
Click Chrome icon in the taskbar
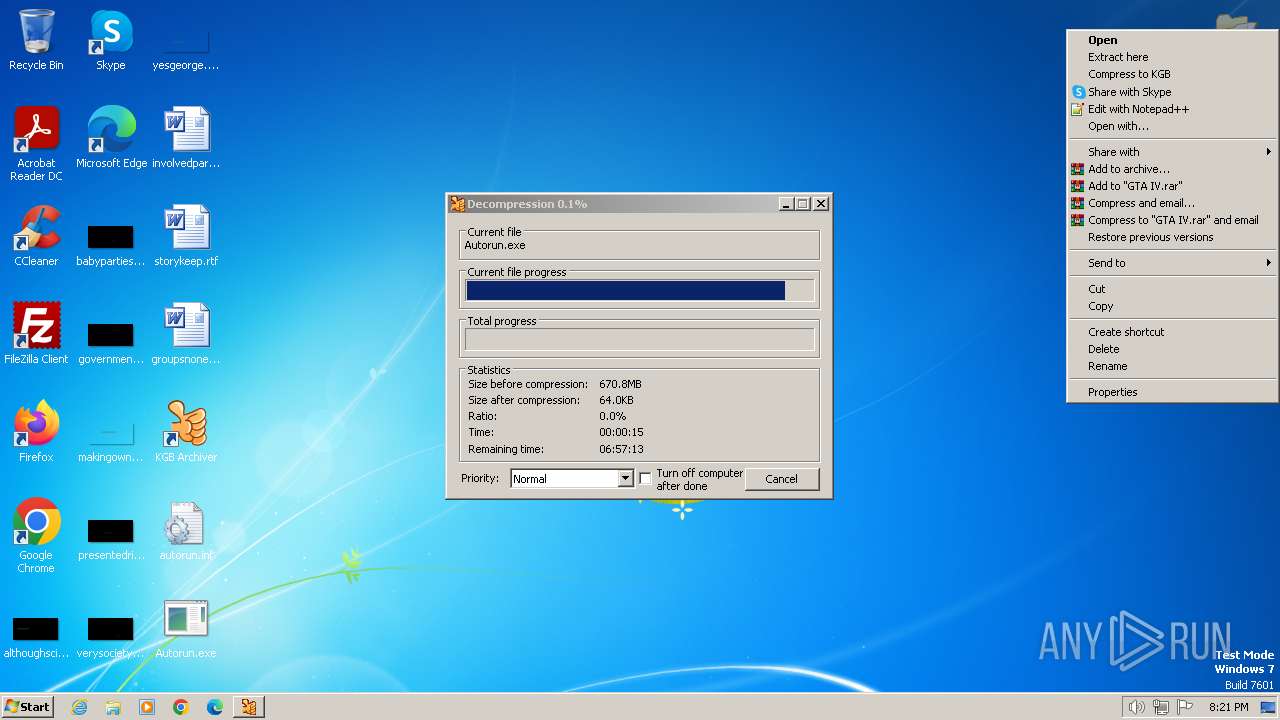click(x=181, y=707)
